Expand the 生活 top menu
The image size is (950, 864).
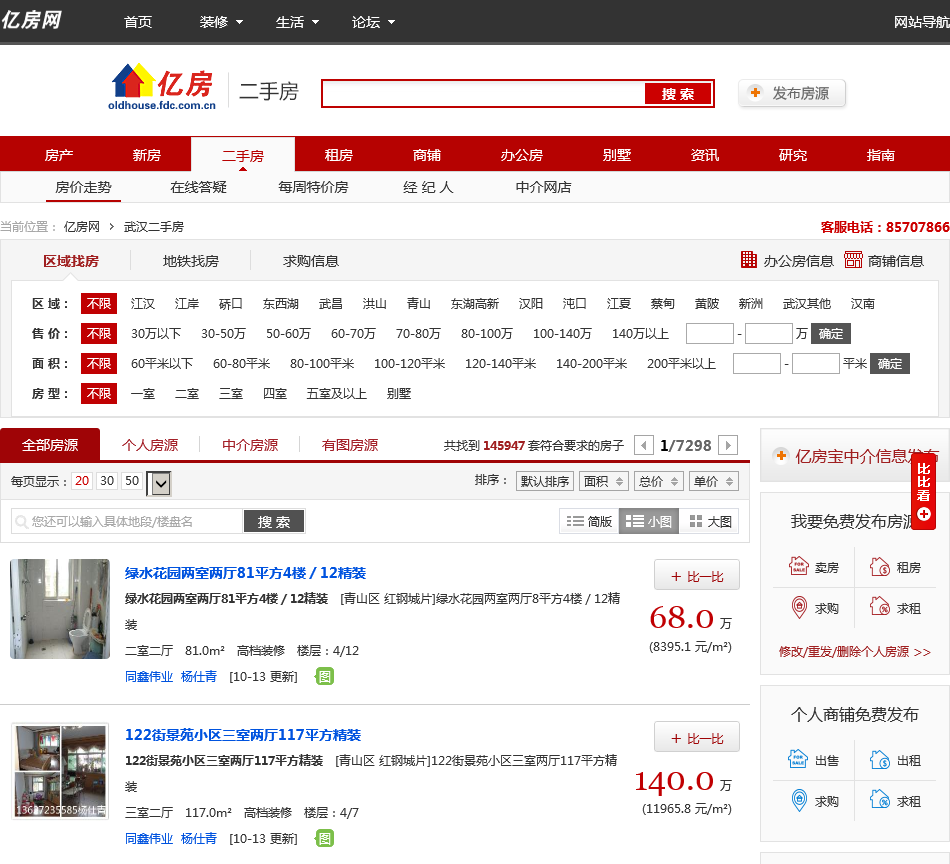pyautogui.click(x=297, y=22)
